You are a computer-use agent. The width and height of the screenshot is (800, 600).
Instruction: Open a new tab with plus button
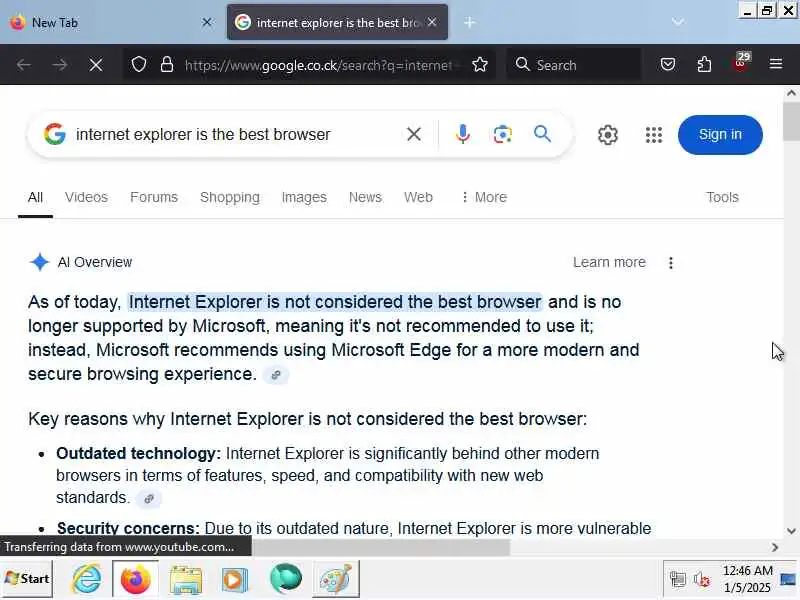point(469,22)
